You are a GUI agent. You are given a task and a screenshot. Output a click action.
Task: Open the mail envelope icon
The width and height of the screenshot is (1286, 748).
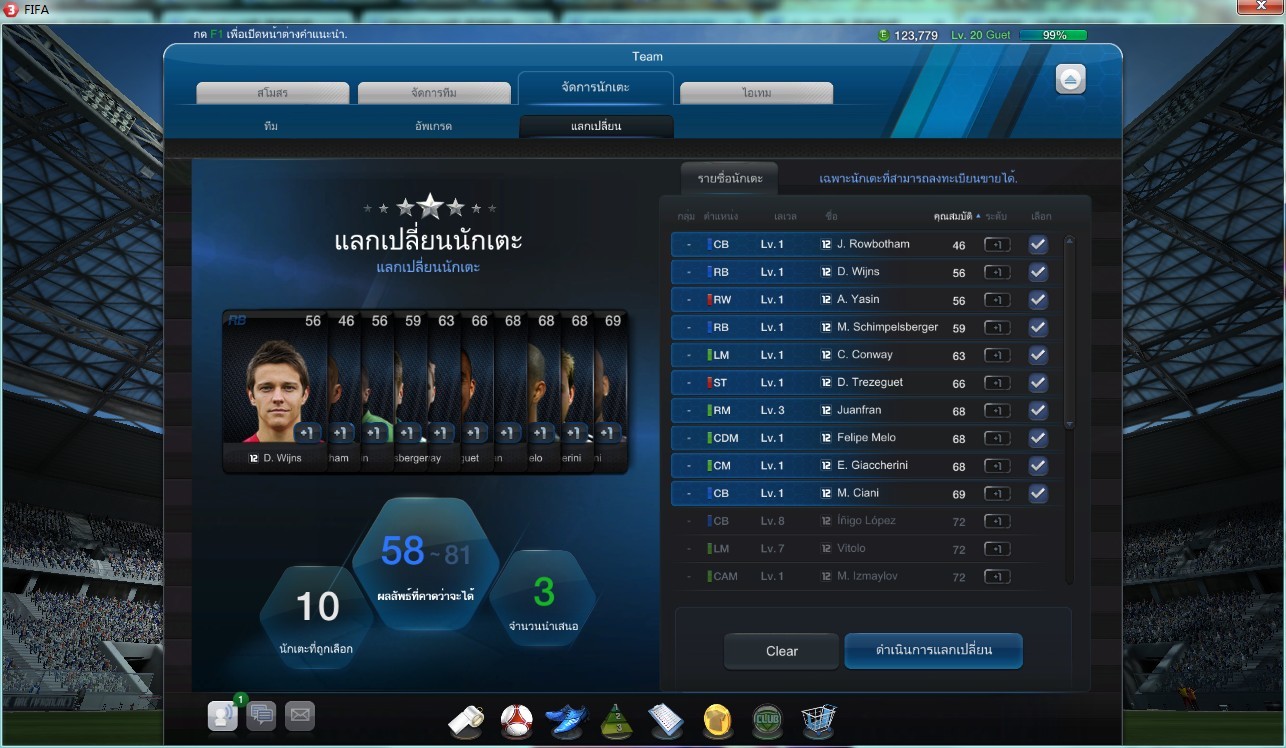point(300,715)
